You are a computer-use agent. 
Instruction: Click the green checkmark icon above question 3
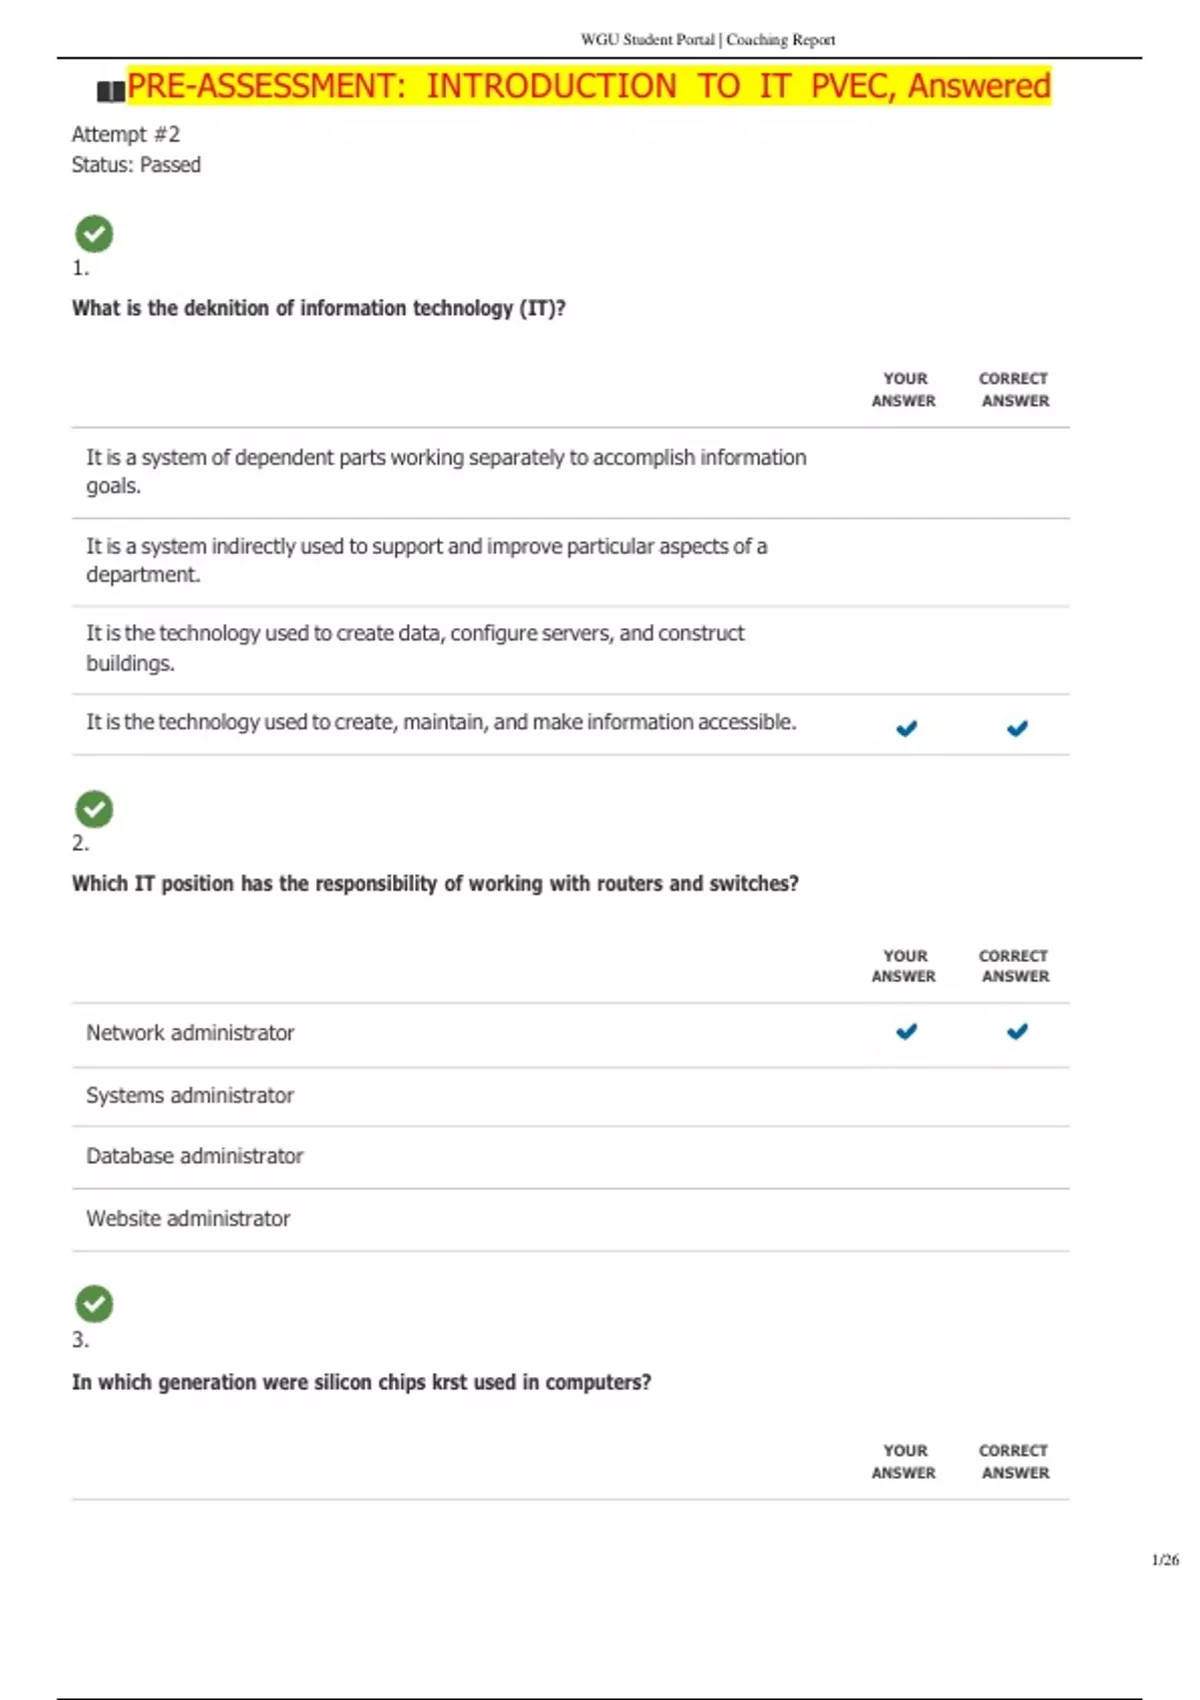tap(94, 1303)
